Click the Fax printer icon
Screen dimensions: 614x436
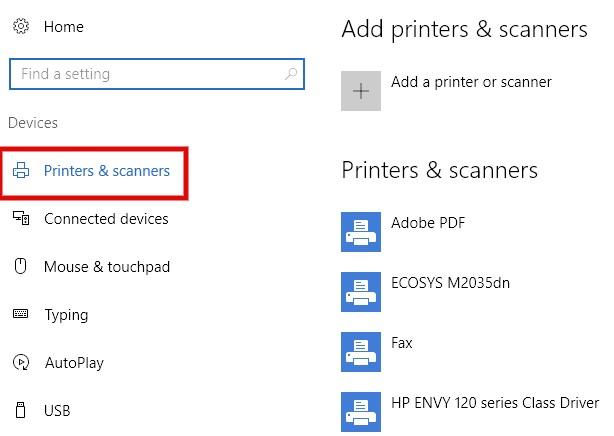[x=360, y=352]
